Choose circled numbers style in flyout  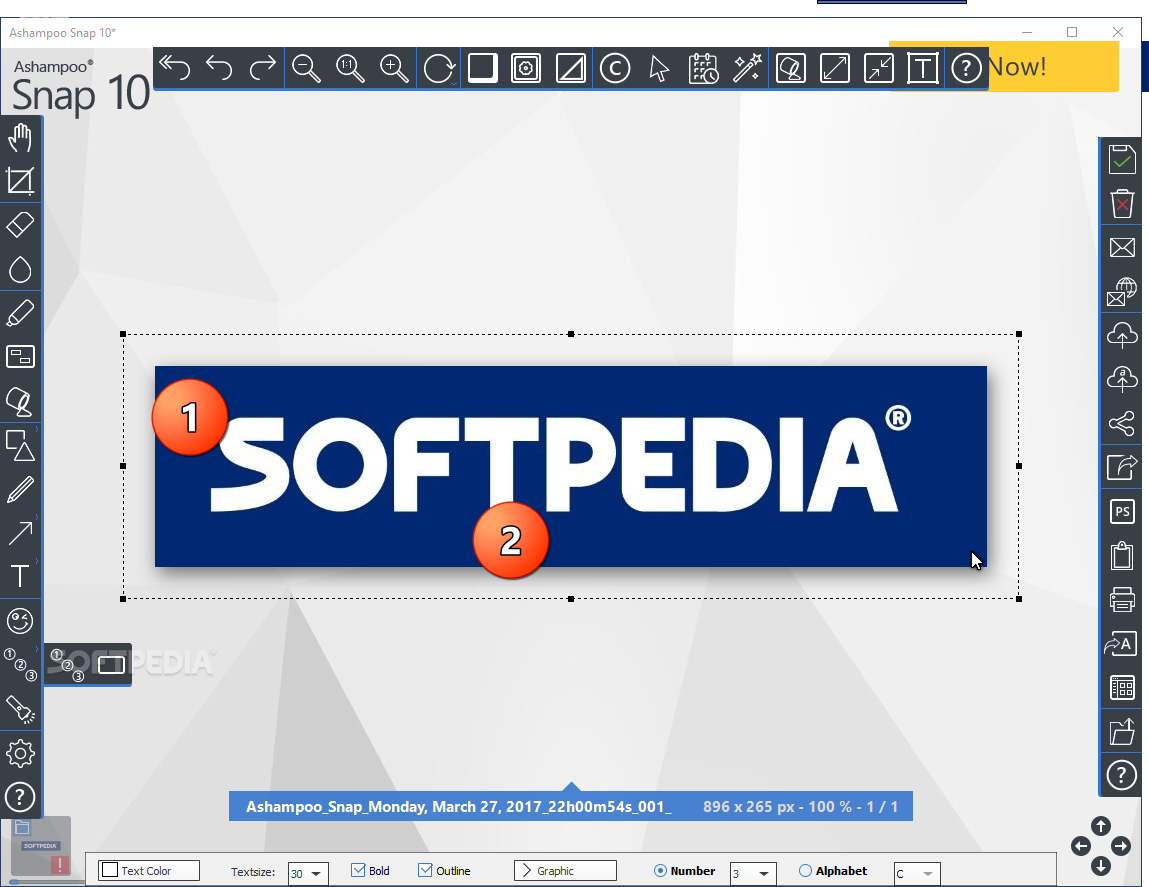pyautogui.click(x=67, y=665)
